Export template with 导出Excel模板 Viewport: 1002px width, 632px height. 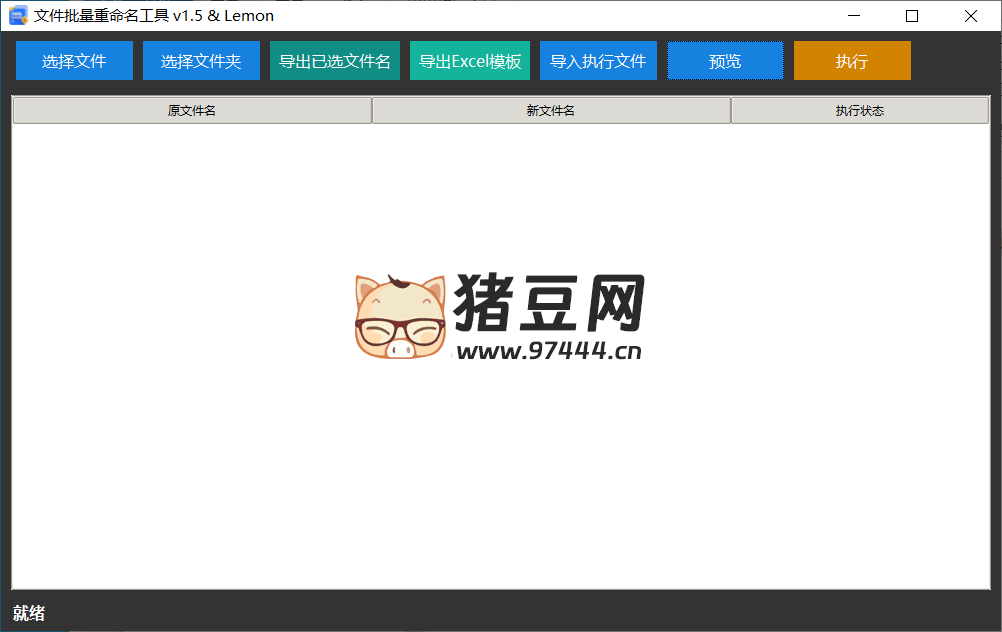pos(470,61)
